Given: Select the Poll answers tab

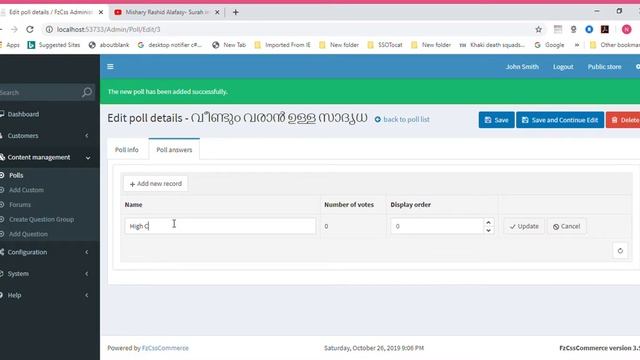Looking at the screenshot, I should pyautogui.click(x=174, y=150).
